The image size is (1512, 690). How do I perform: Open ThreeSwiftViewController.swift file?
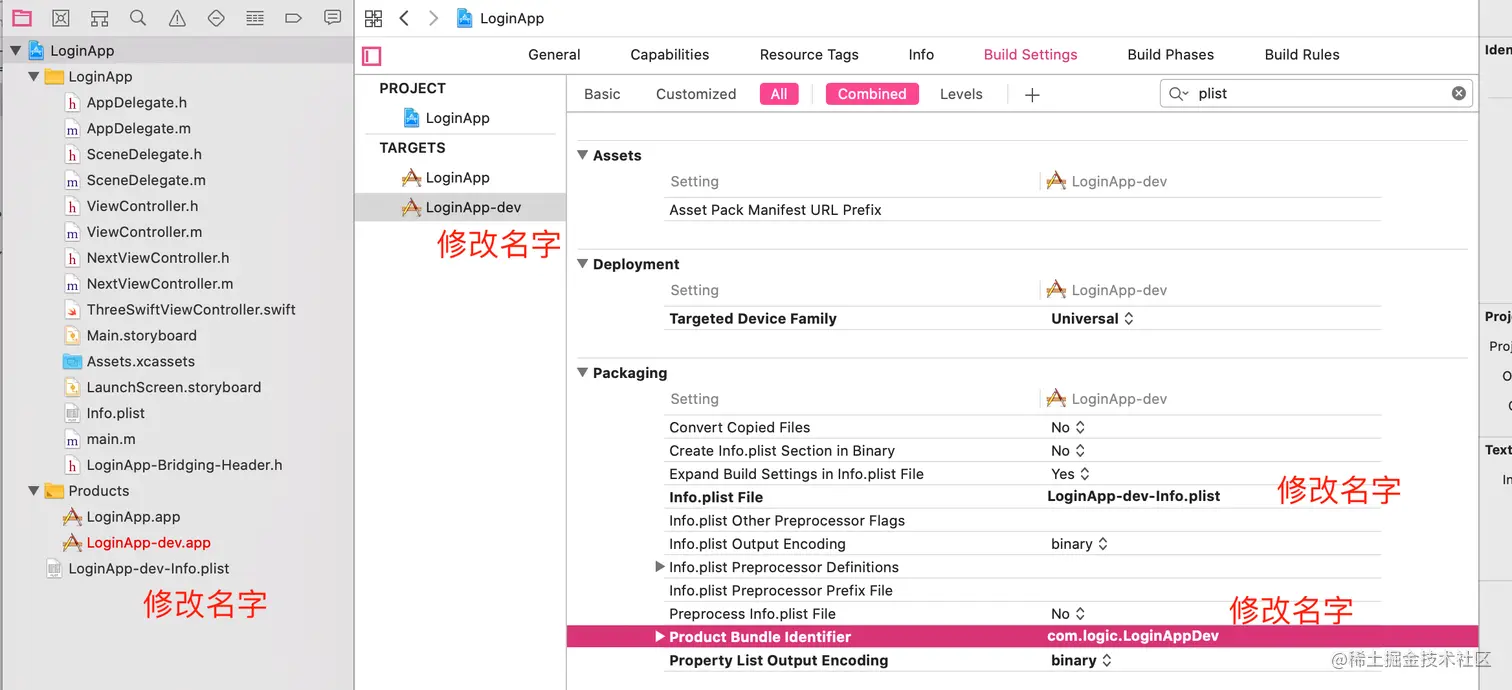pyautogui.click(x=180, y=309)
